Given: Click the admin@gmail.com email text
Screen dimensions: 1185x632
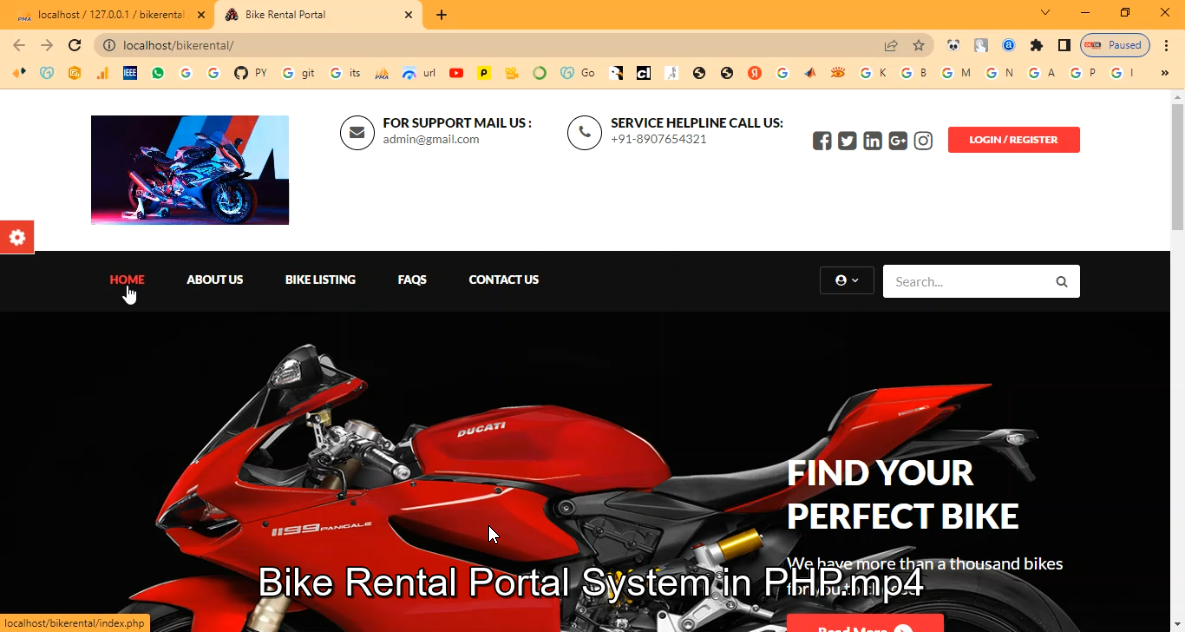Looking at the screenshot, I should (x=431, y=139).
